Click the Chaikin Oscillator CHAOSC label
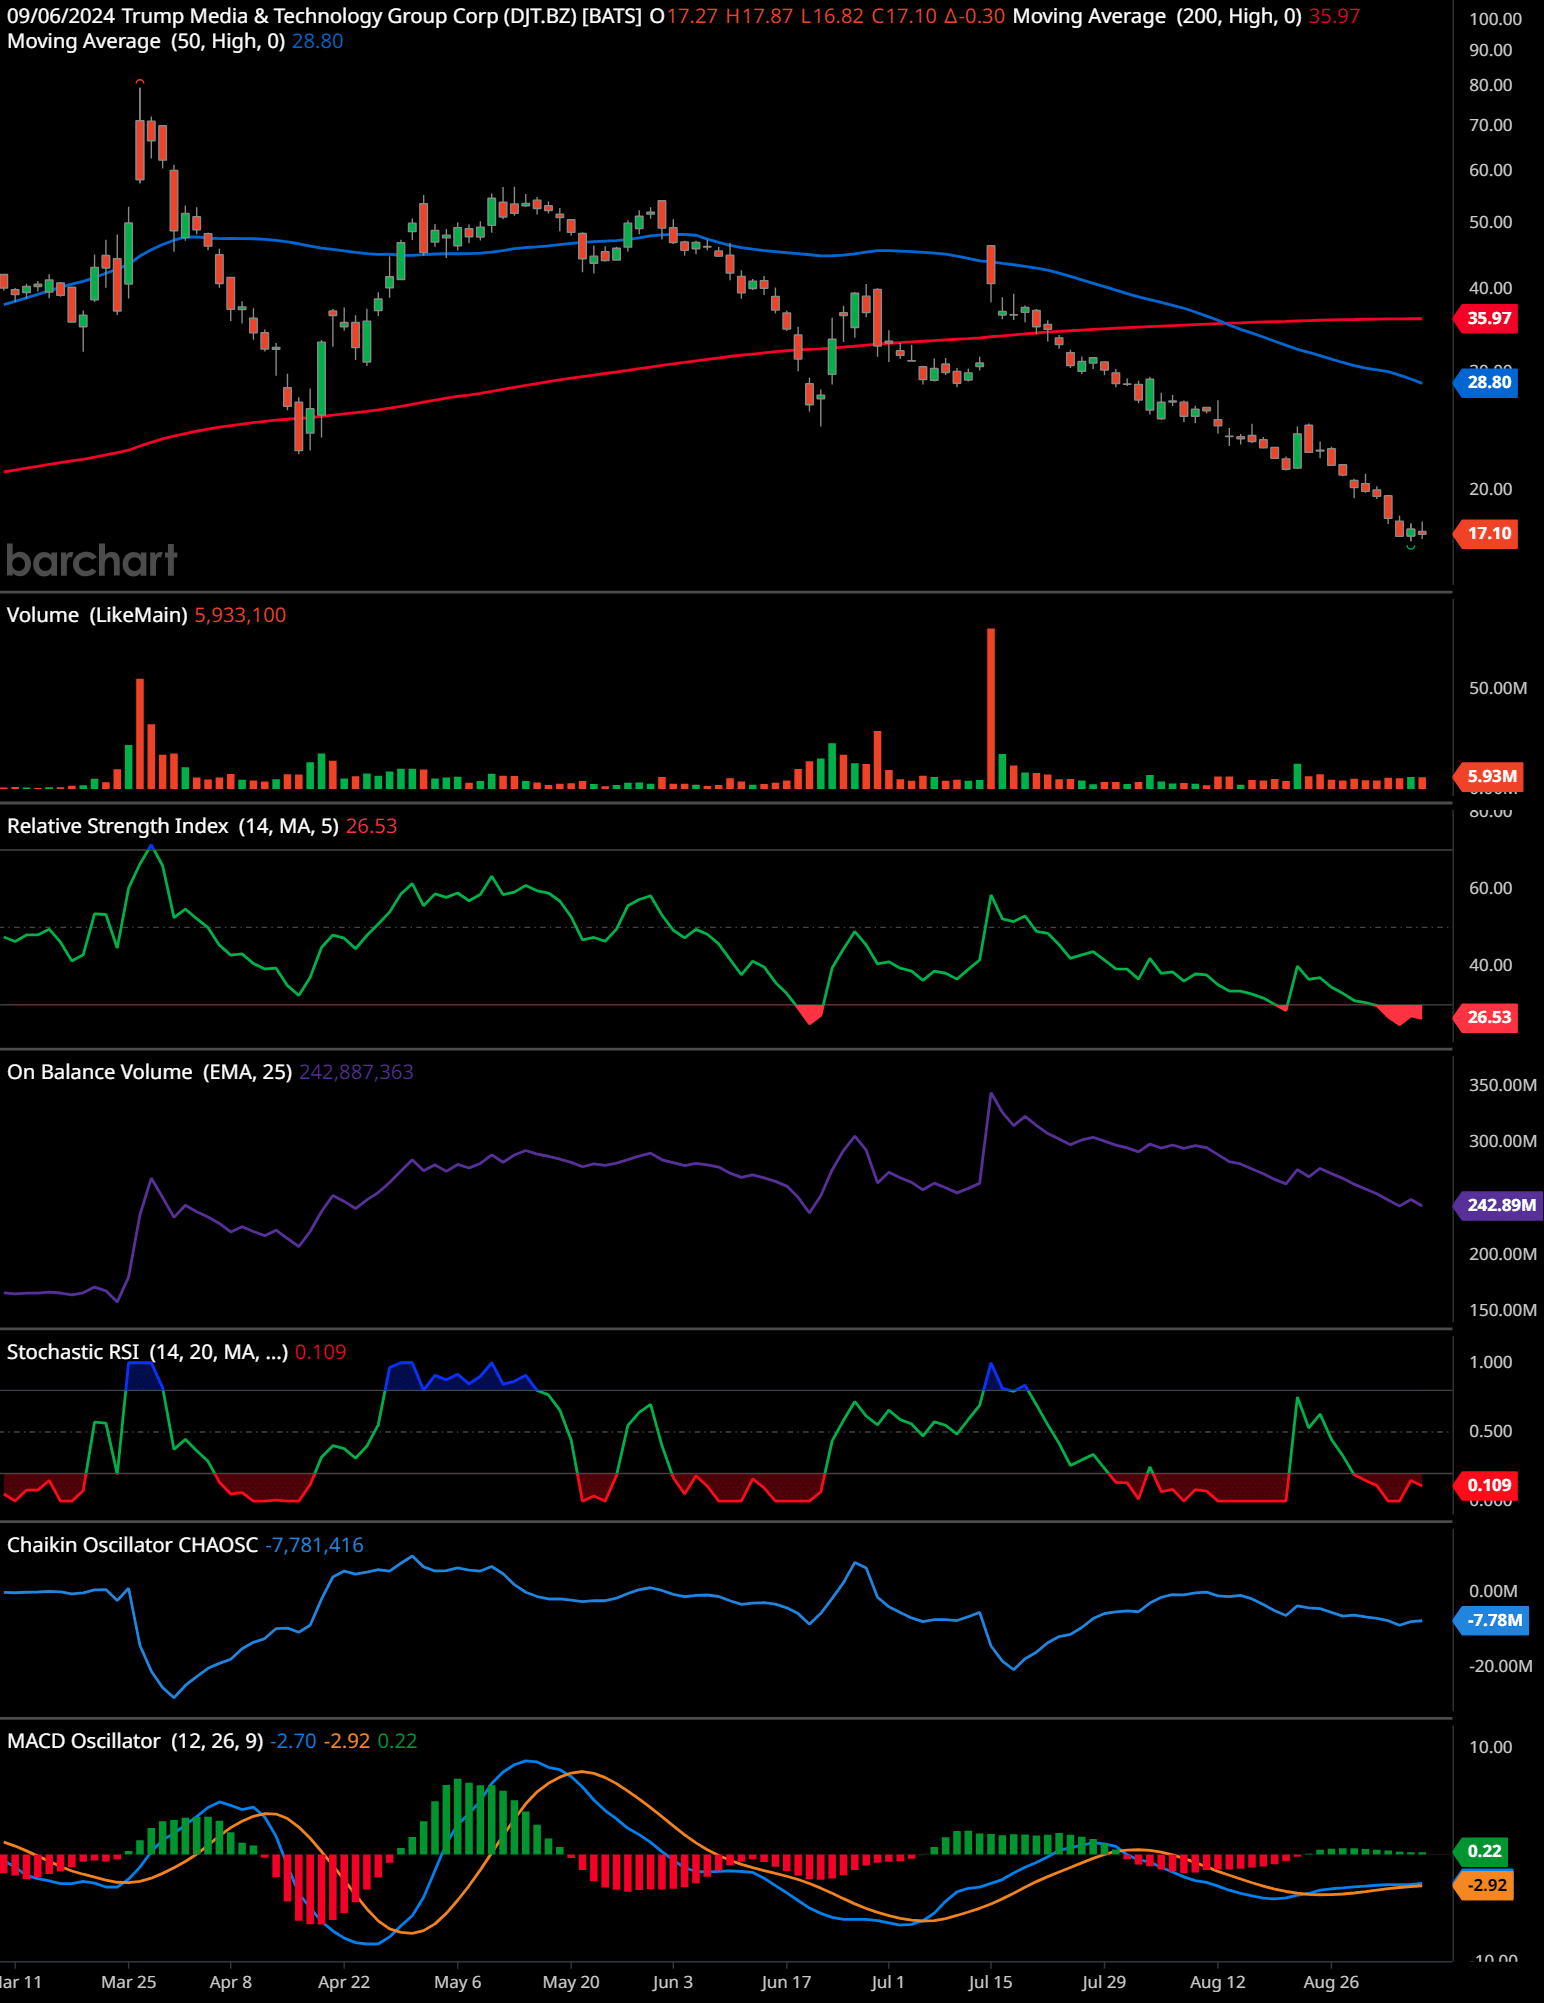1544x2003 pixels. coord(132,1545)
